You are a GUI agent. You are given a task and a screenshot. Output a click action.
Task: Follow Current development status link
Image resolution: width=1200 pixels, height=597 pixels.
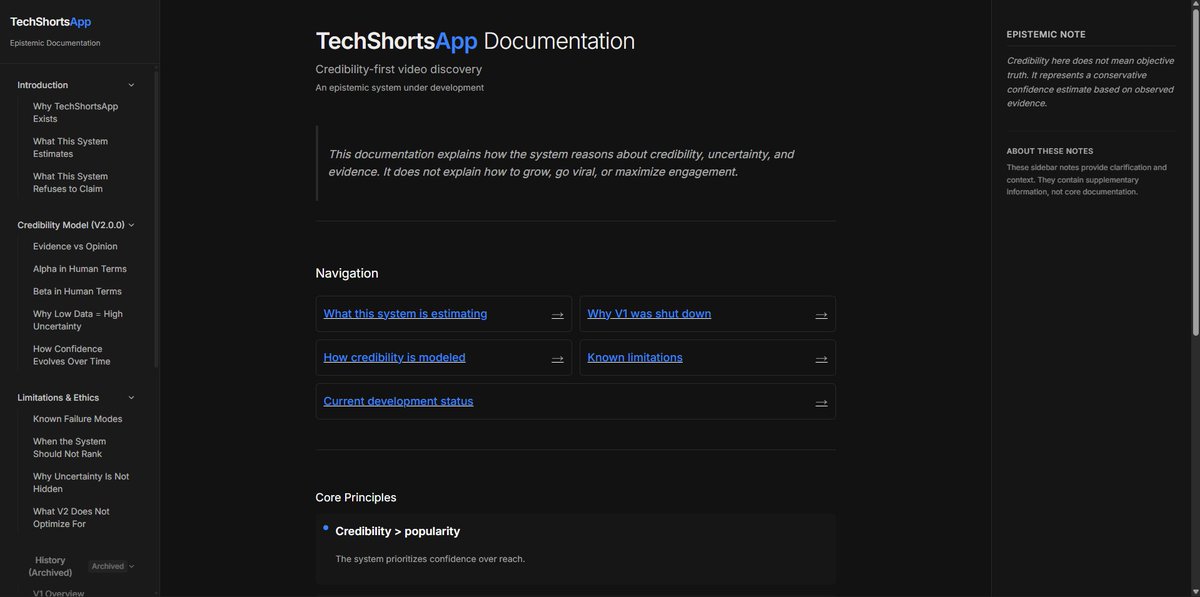(398, 401)
